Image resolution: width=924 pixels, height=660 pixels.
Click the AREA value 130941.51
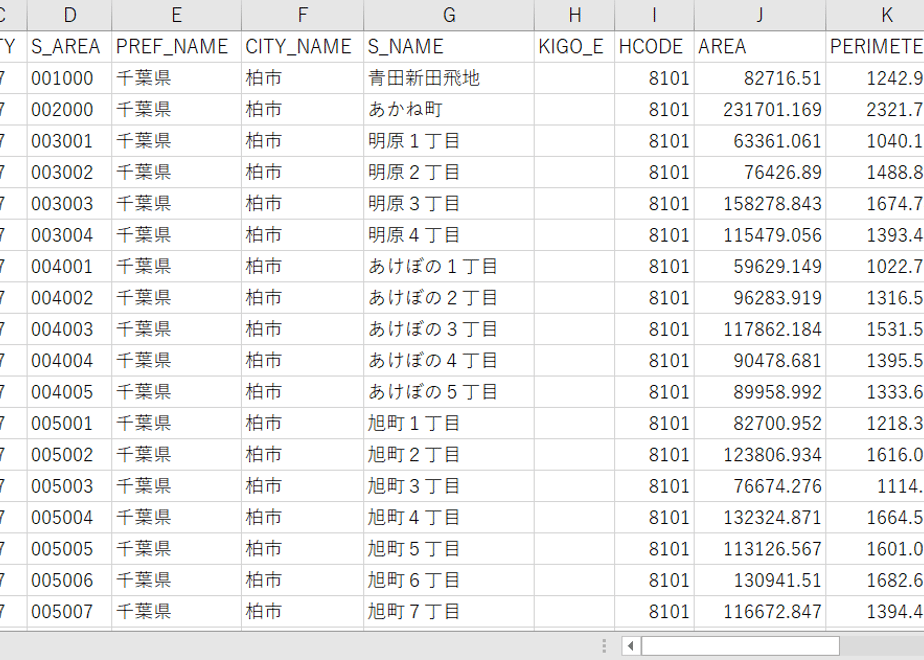click(x=760, y=580)
